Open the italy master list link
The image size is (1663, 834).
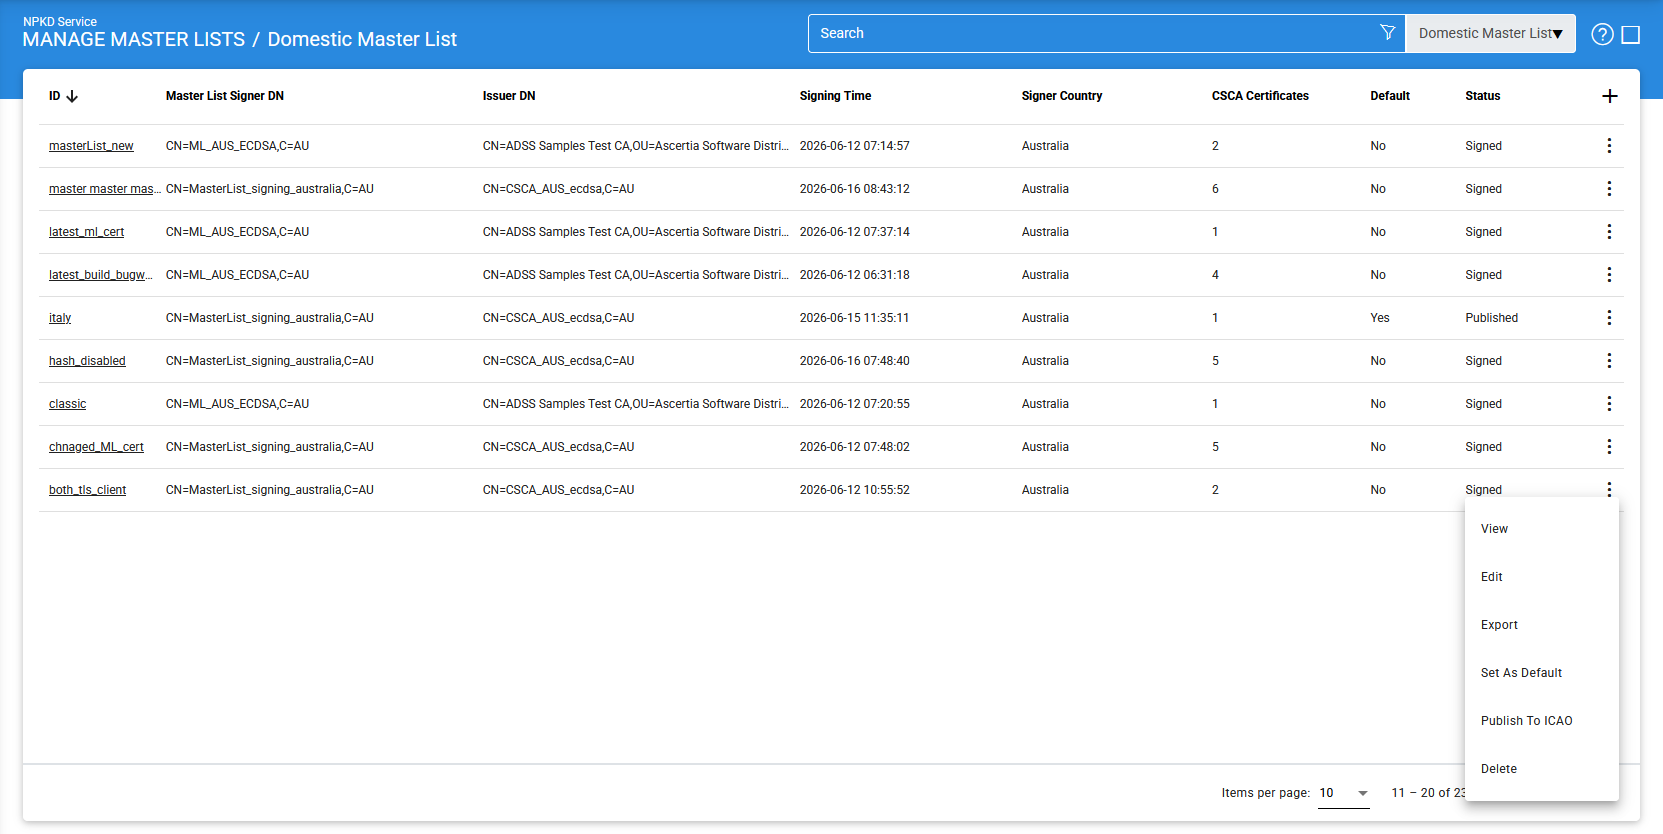(60, 318)
